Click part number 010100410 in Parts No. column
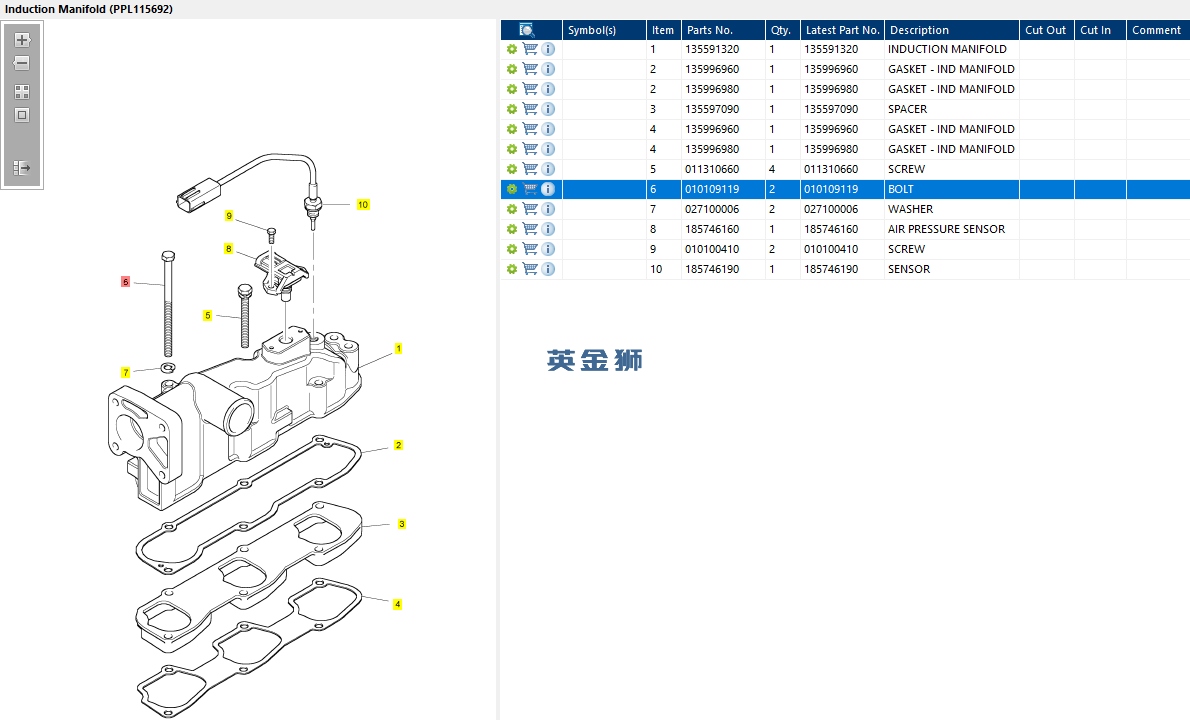Image resolution: width=1190 pixels, height=720 pixels. click(712, 249)
